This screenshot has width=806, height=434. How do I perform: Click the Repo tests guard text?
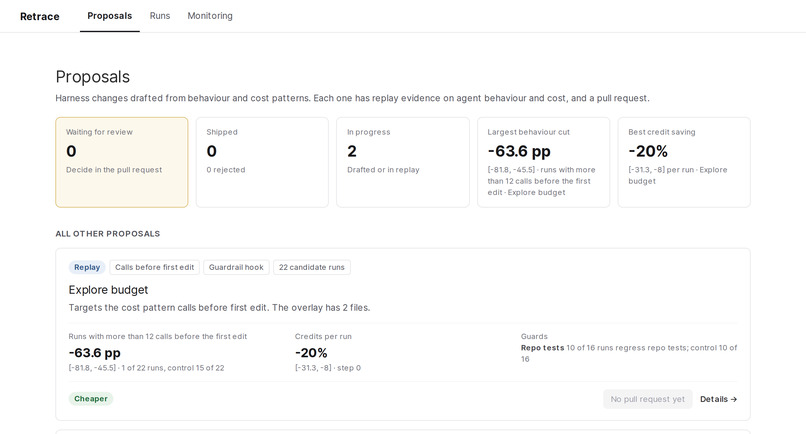[629, 353]
